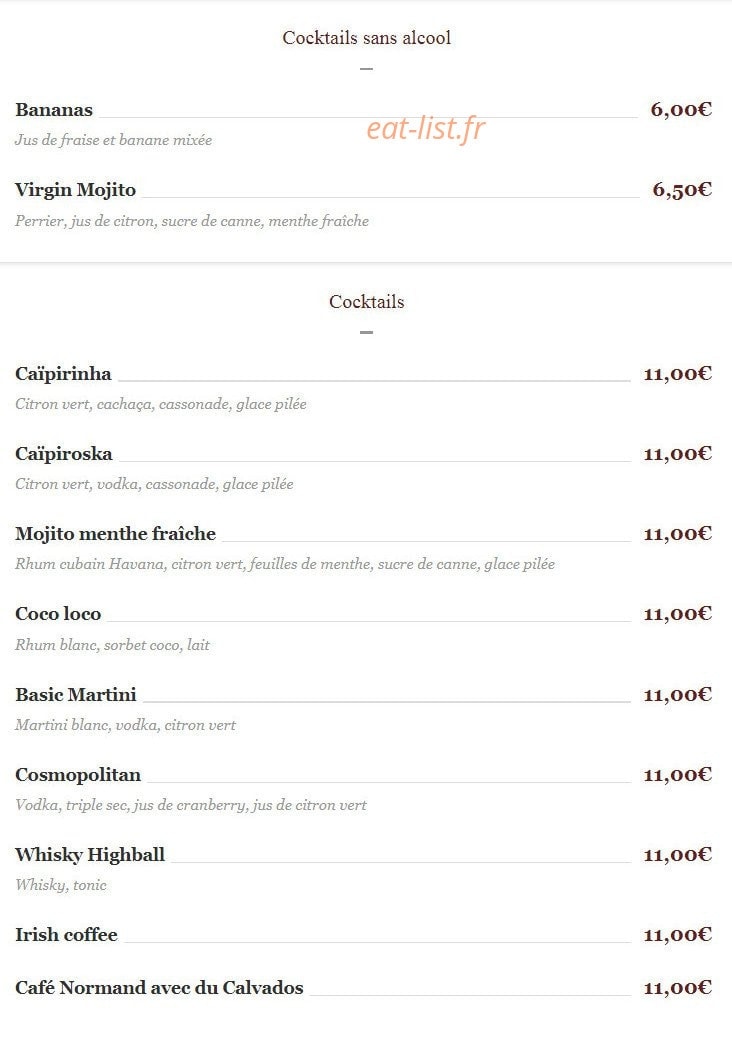Select Café Normand avec du Calvados

[159, 988]
